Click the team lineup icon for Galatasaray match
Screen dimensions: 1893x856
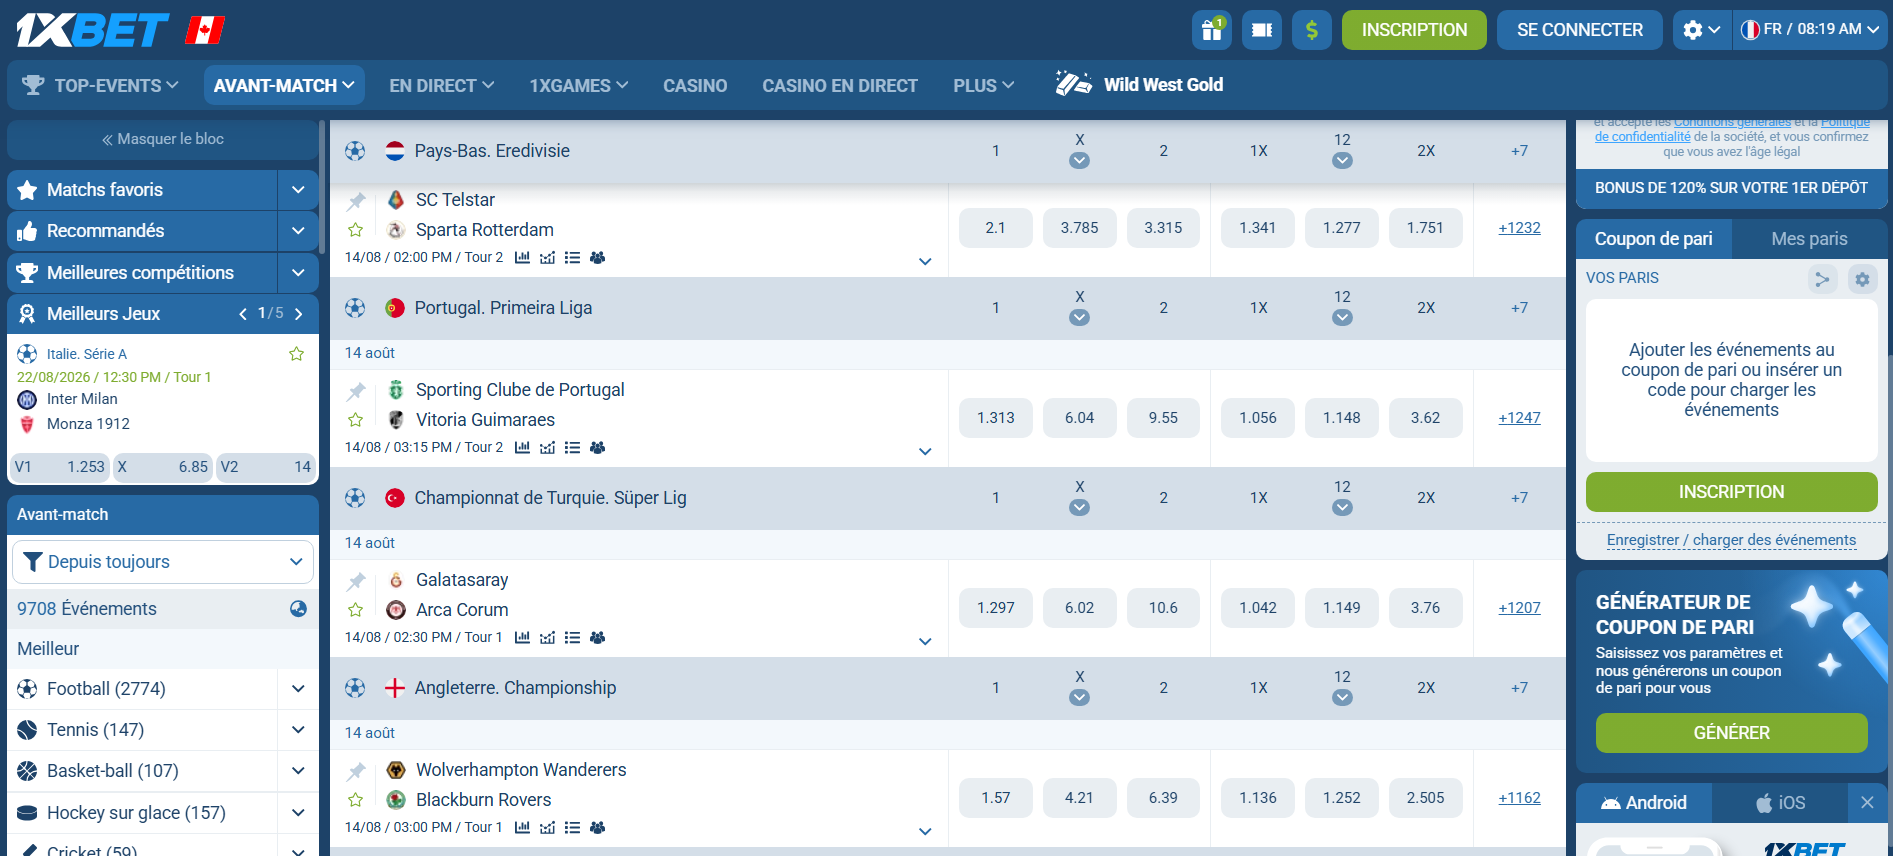(x=598, y=638)
